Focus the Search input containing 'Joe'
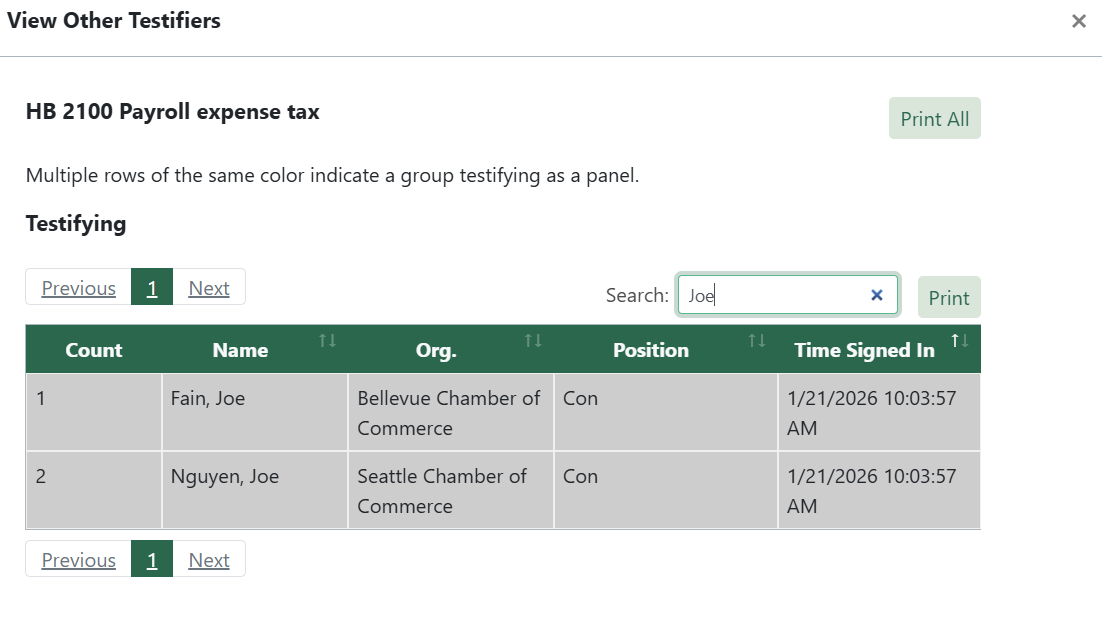The image size is (1102, 627). point(770,295)
